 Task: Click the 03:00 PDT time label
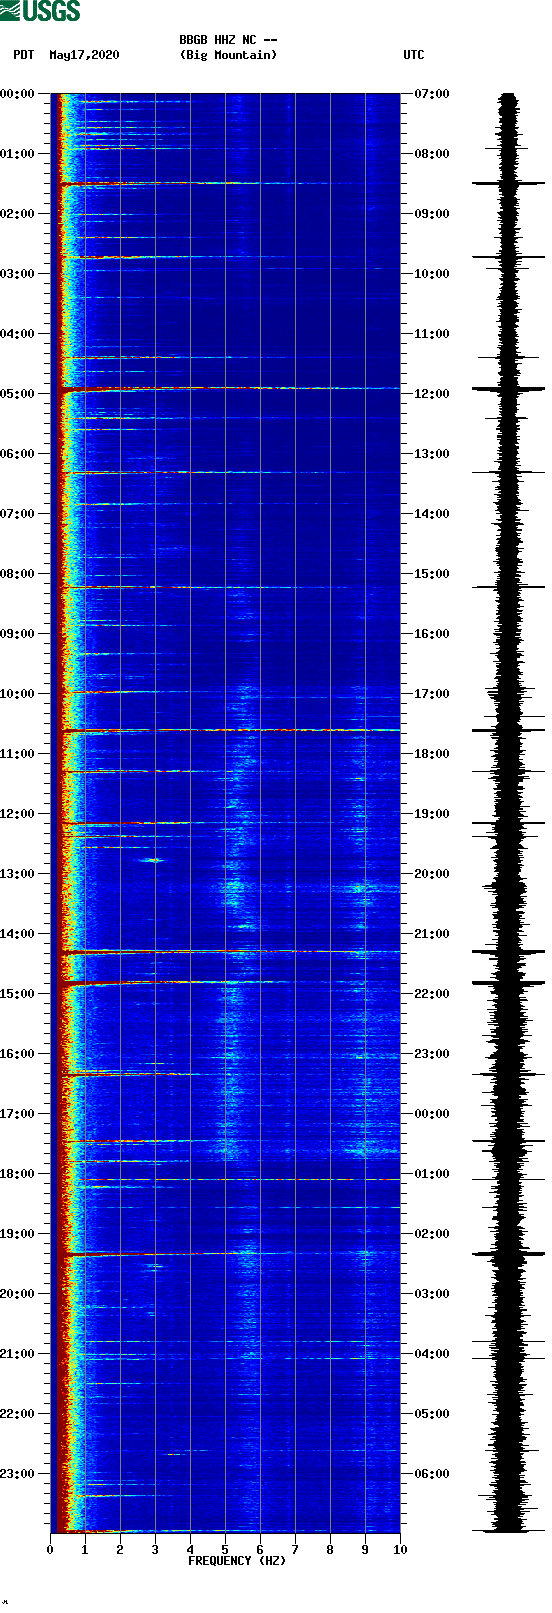pos(18,274)
